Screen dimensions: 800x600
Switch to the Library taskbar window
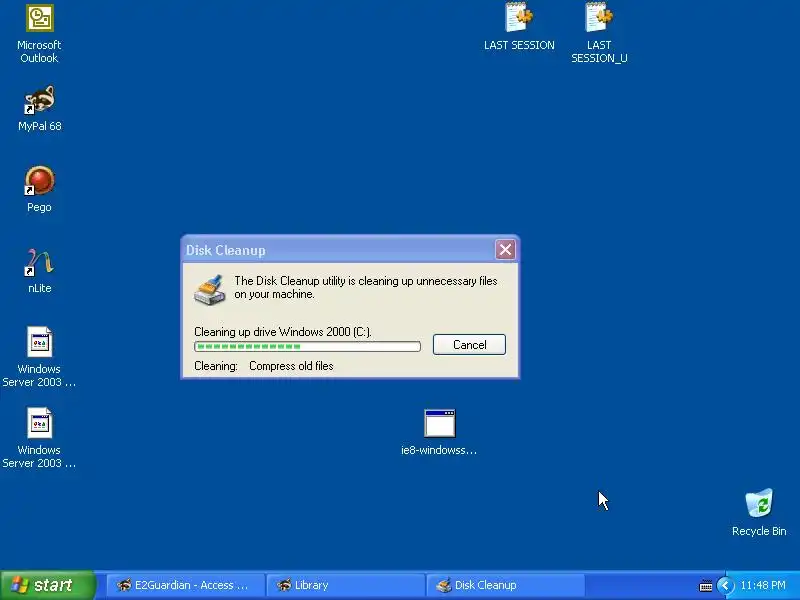point(345,585)
